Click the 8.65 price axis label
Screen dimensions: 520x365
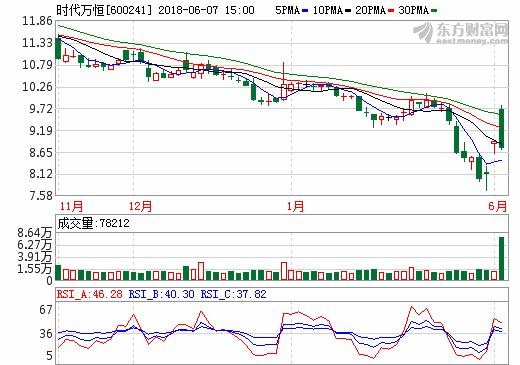click(x=41, y=153)
